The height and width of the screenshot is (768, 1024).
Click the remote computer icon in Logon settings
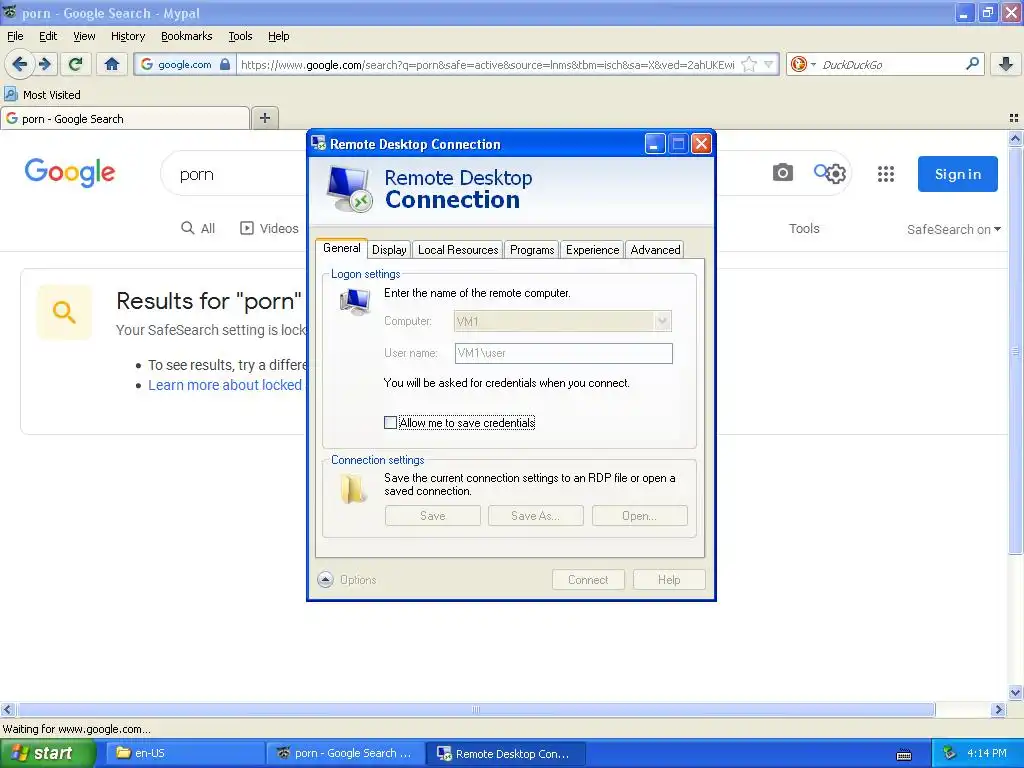pos(355,302)
